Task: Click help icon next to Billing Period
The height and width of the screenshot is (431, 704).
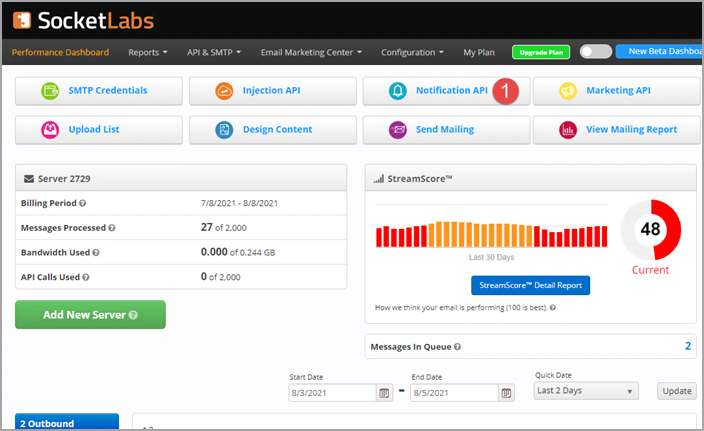Action: (x=83, y=203)
